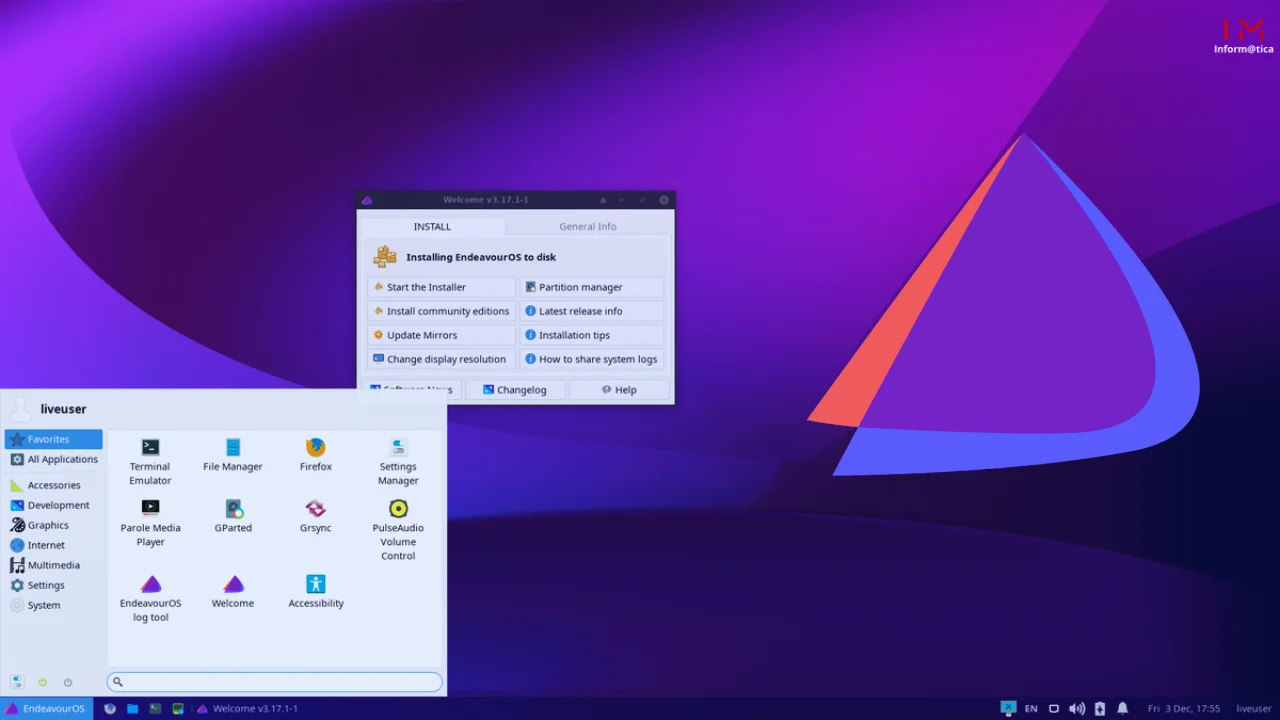Show All Applications category

(54, 459)
